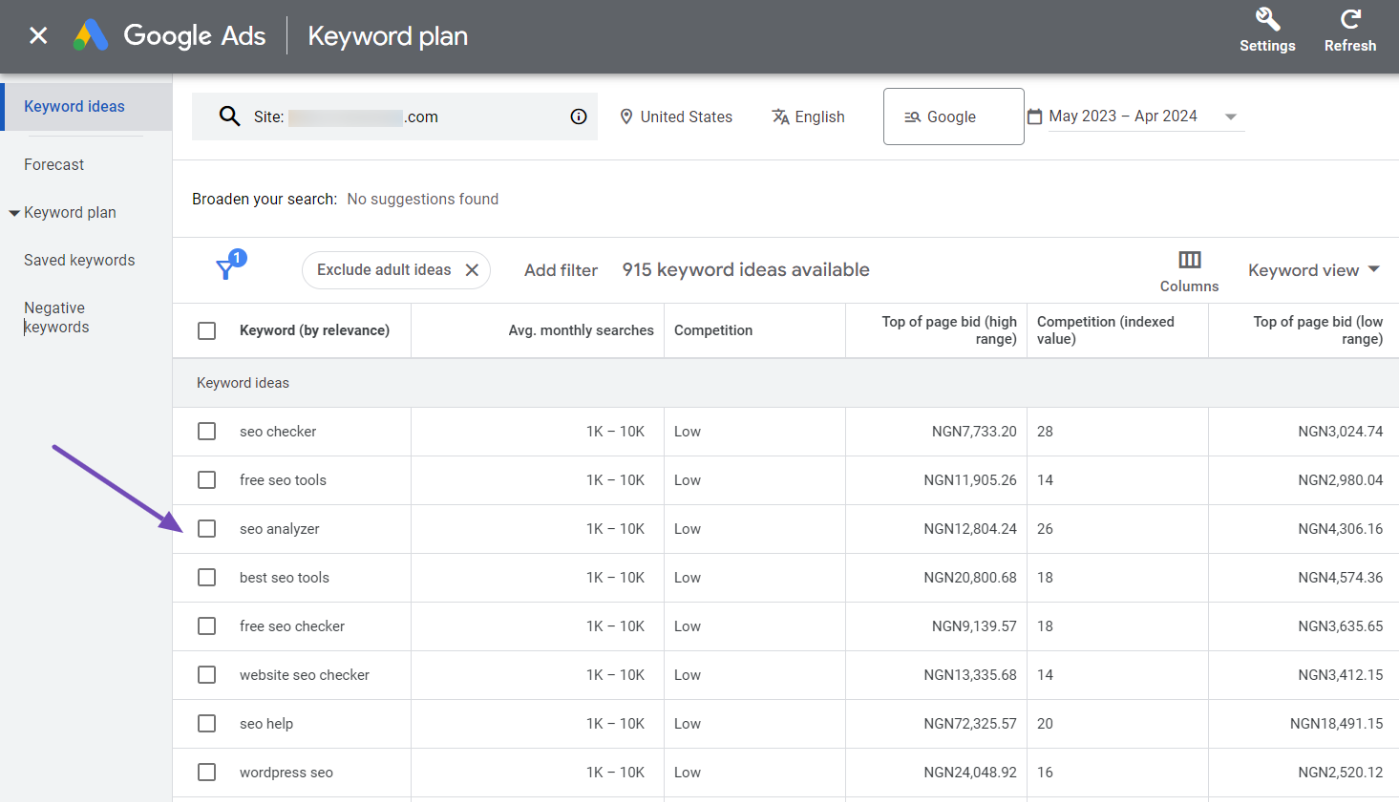Viewport: 1399px width, 802px height.
Task: Click the location pin icon for United States
Action: (x=626, y=117)
